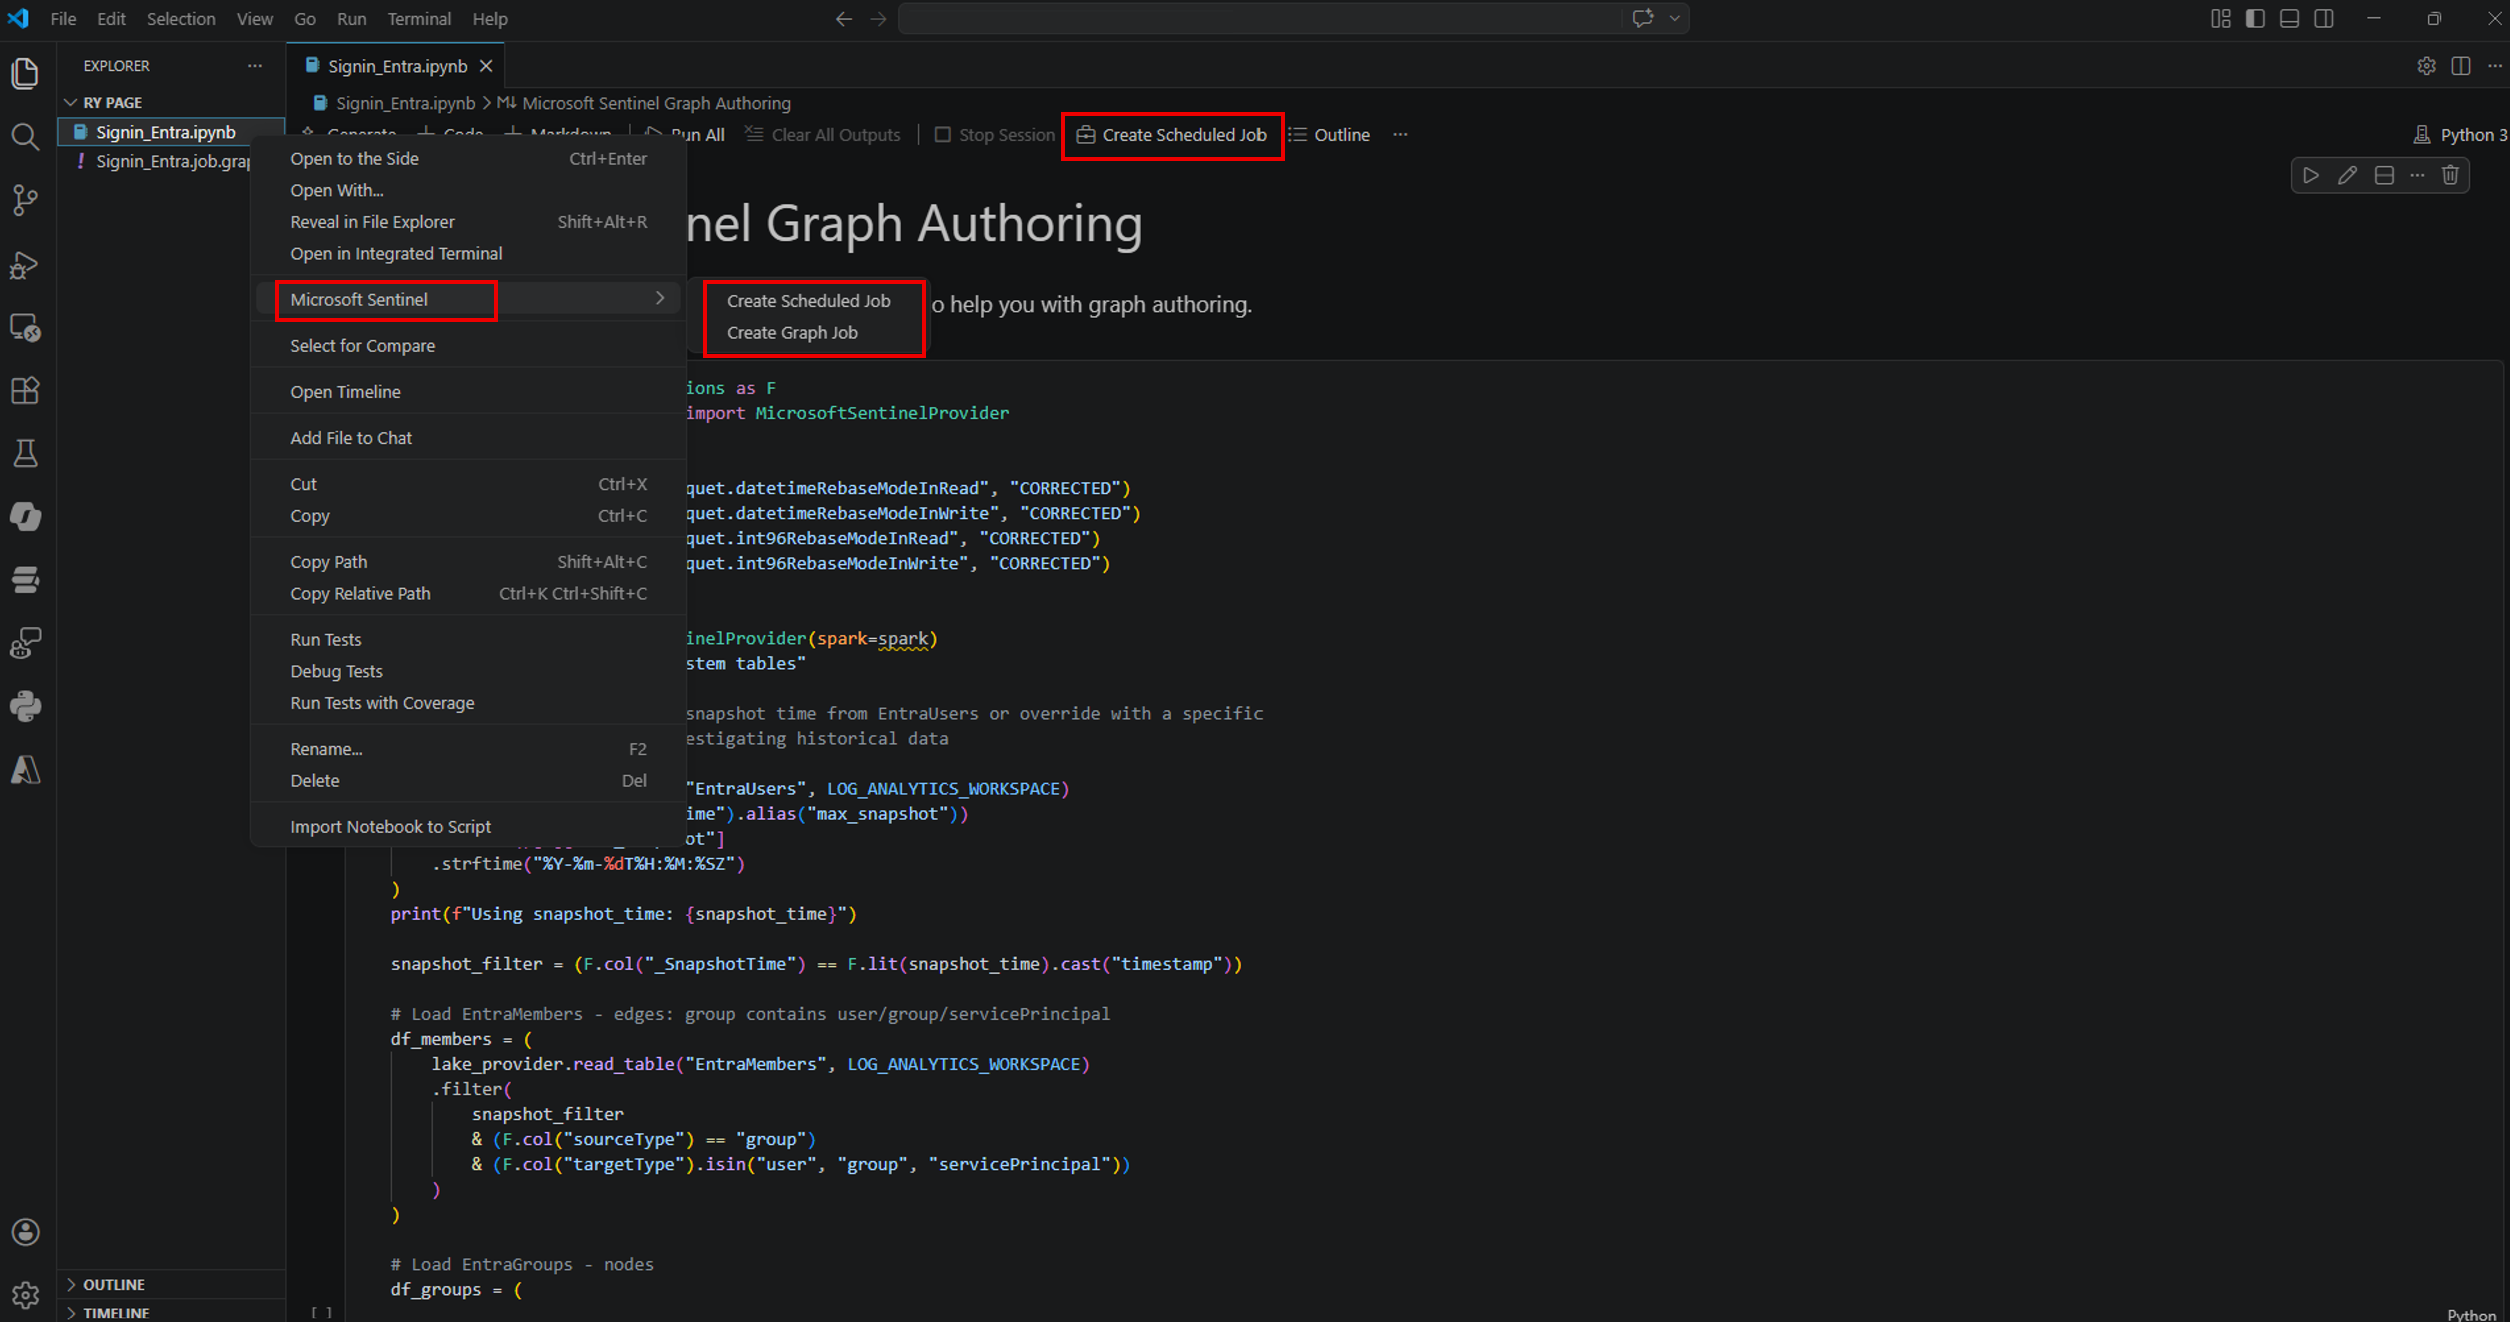
Task: Click the command center search field
Action: [x=1260, y=19]
